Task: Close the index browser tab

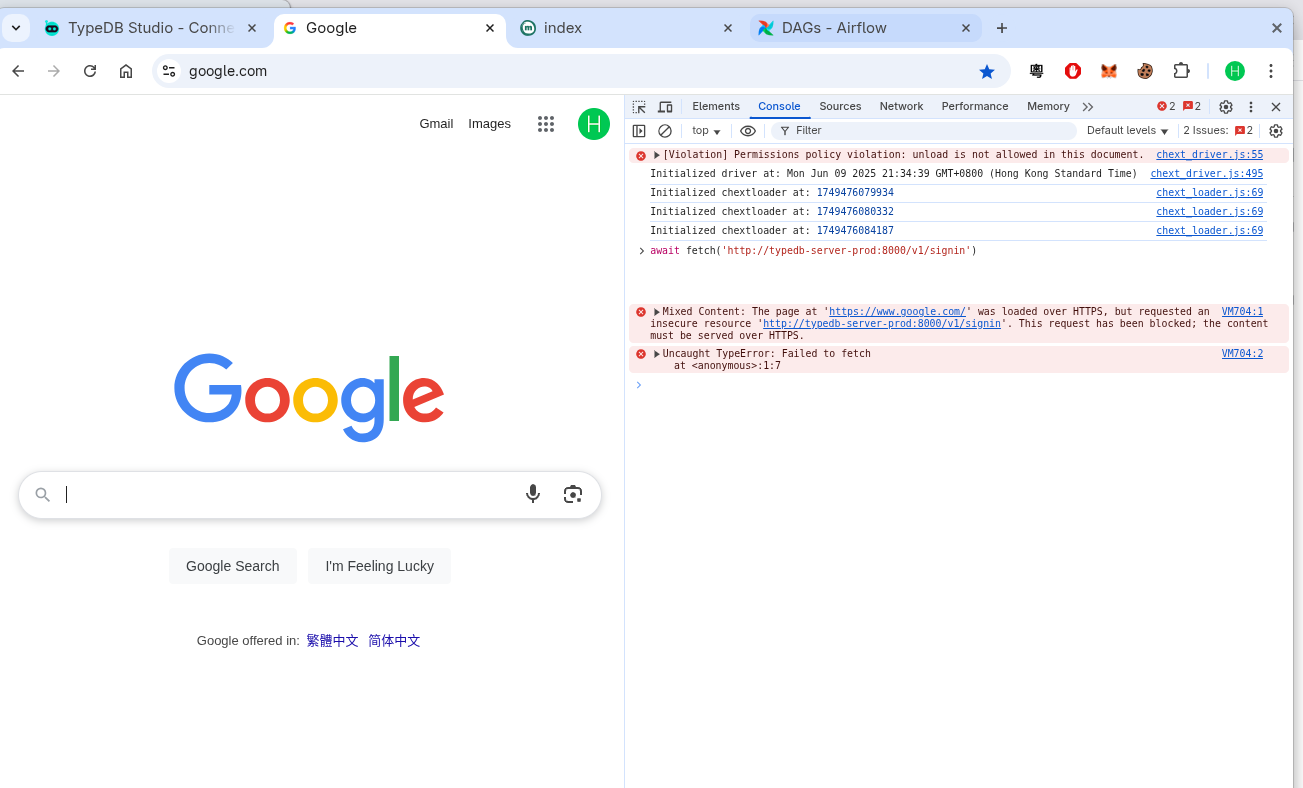Action: tap(728, 28)
